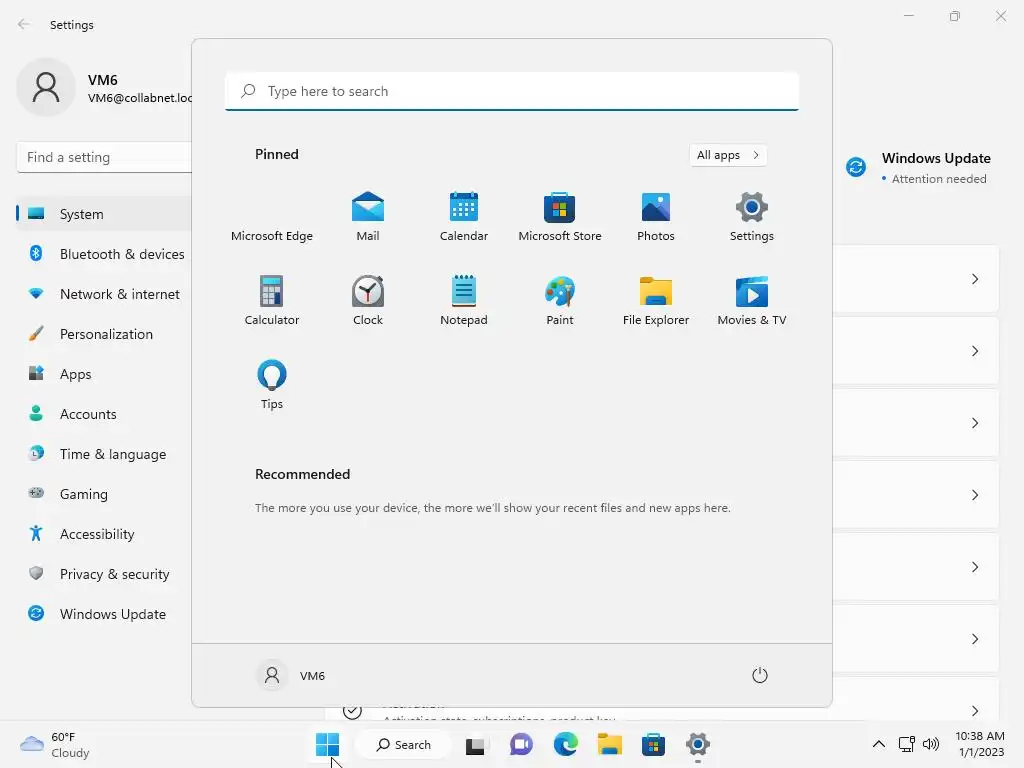Select System in Settings sidebar
Screen dimensions: 1024x768
[x=104, y=214]
